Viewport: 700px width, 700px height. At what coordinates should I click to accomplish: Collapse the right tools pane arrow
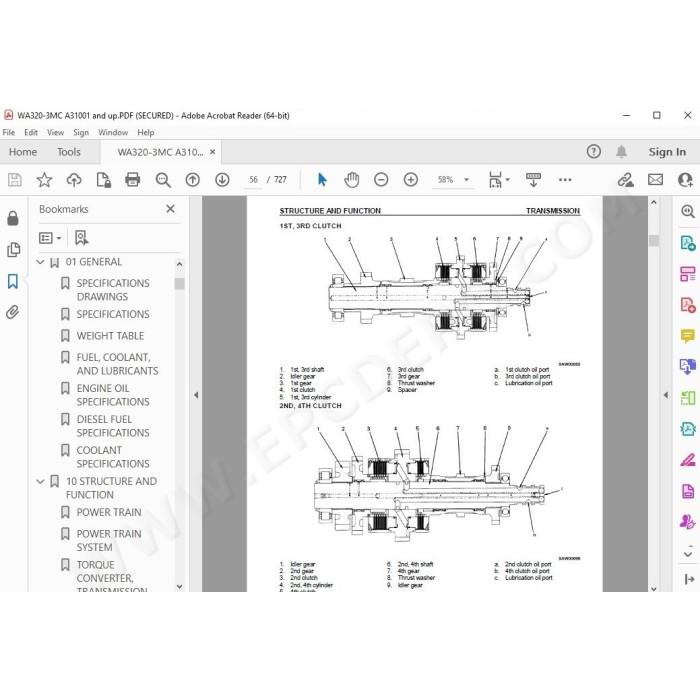click(x=666, y=395)
